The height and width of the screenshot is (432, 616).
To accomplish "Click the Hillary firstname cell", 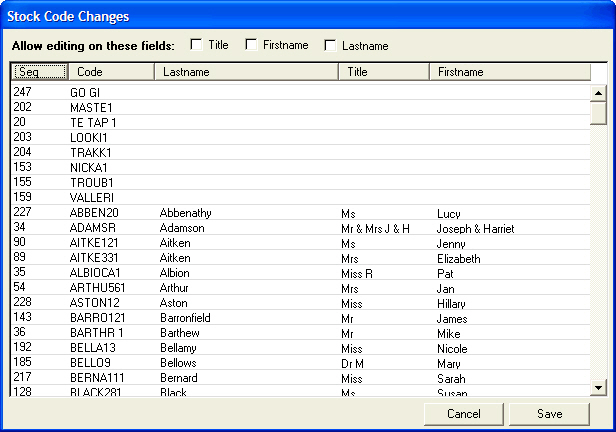I will point(451,304).
